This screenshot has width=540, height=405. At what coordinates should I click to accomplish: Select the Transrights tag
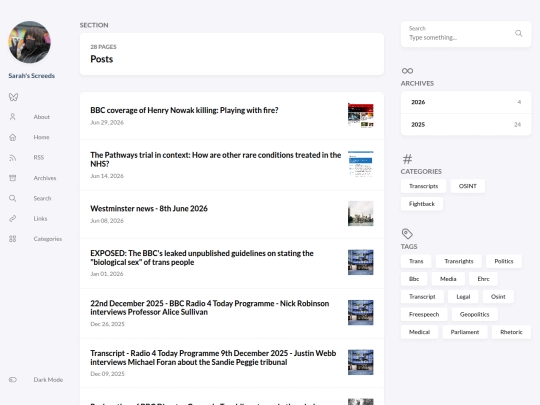pyautogui.click(x=459, y=261)
